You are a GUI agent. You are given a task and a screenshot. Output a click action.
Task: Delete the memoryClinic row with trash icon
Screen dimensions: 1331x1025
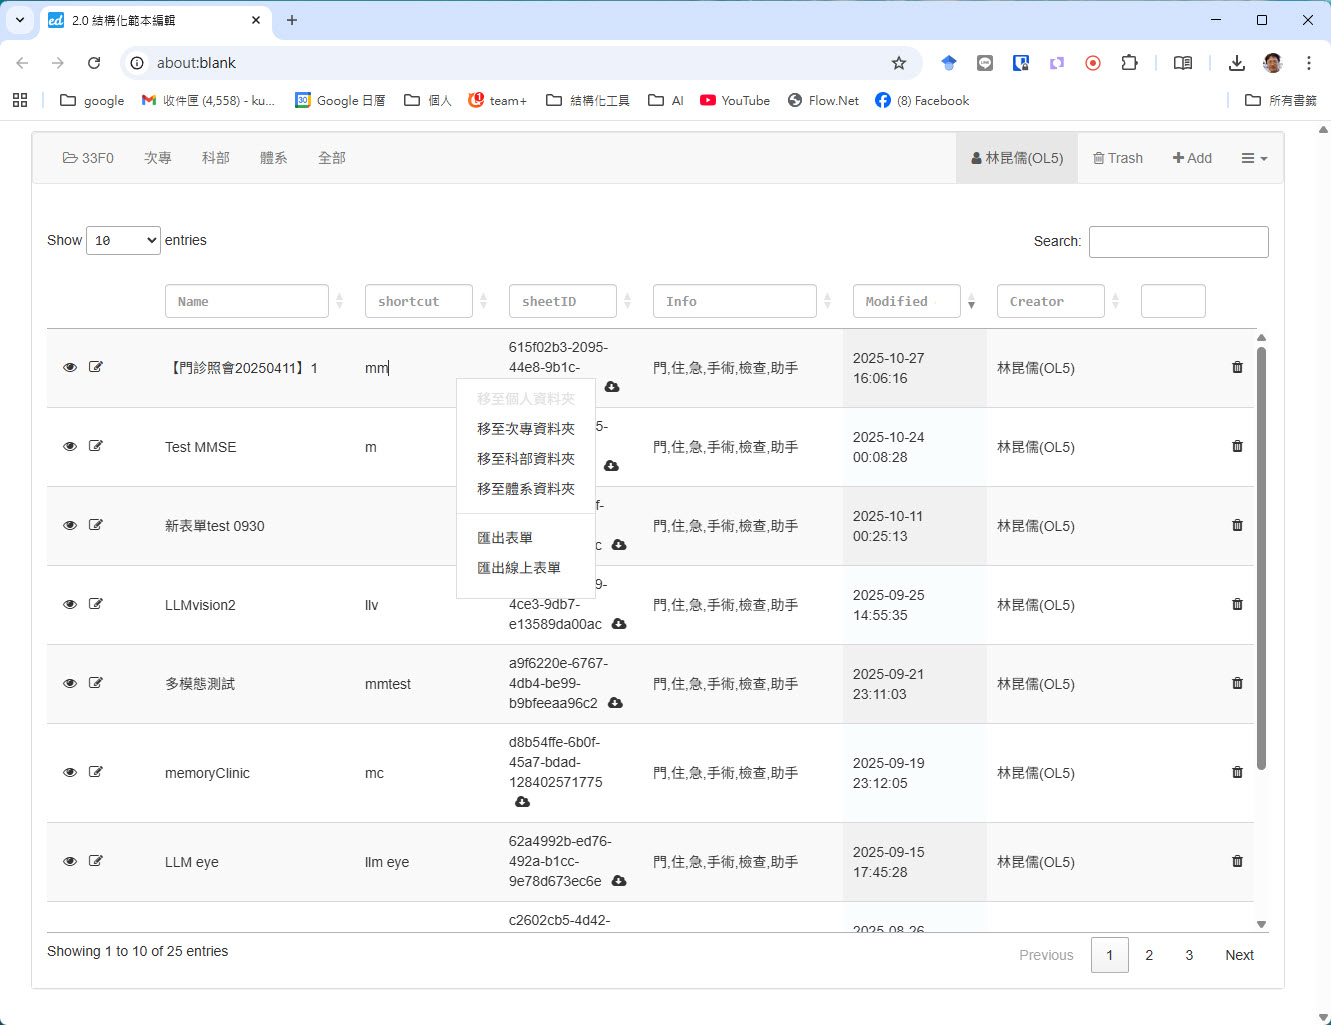1237,772
